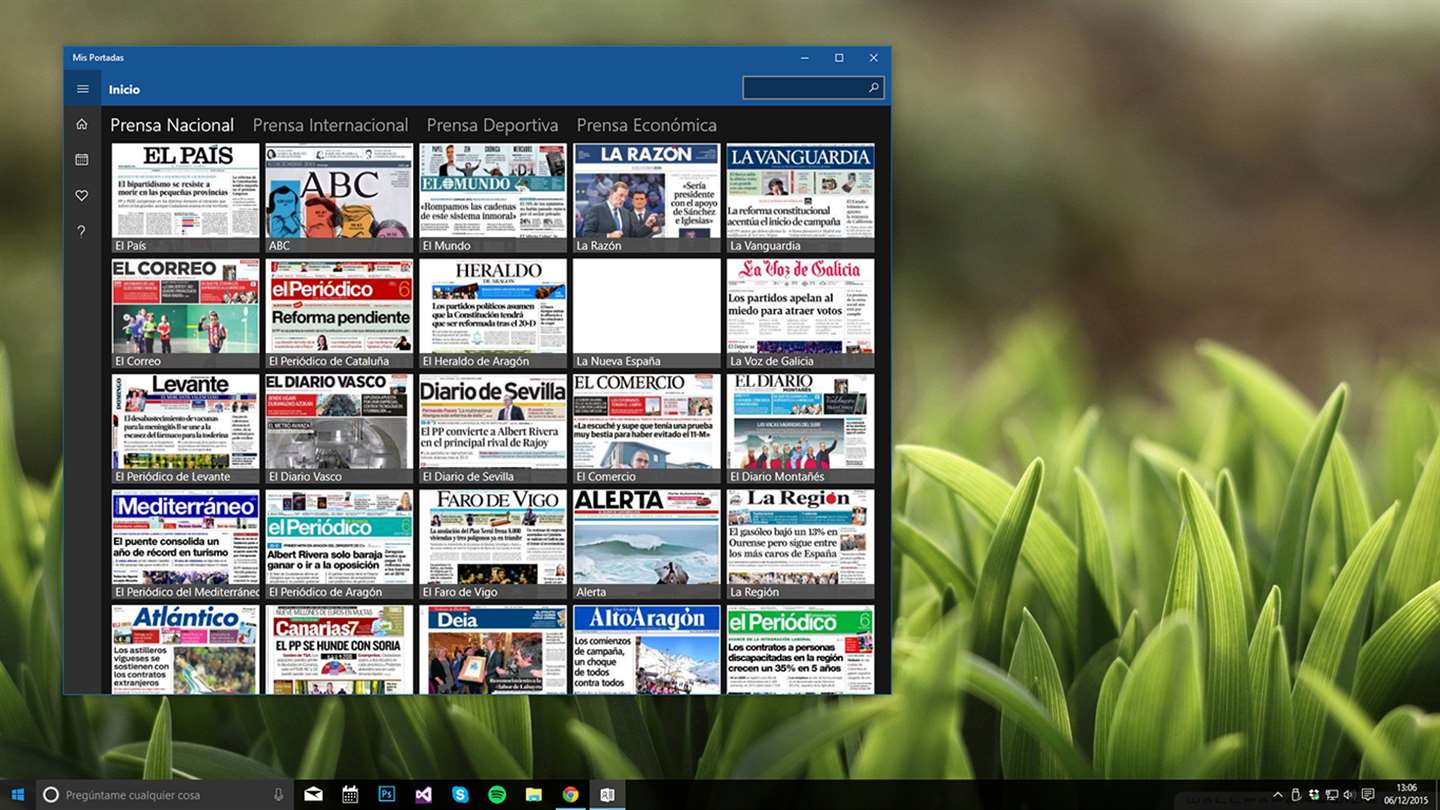Viewport: 1440px width, 810px height.
Task: Open the Action Center notifications
Action: coord(1368,795)
